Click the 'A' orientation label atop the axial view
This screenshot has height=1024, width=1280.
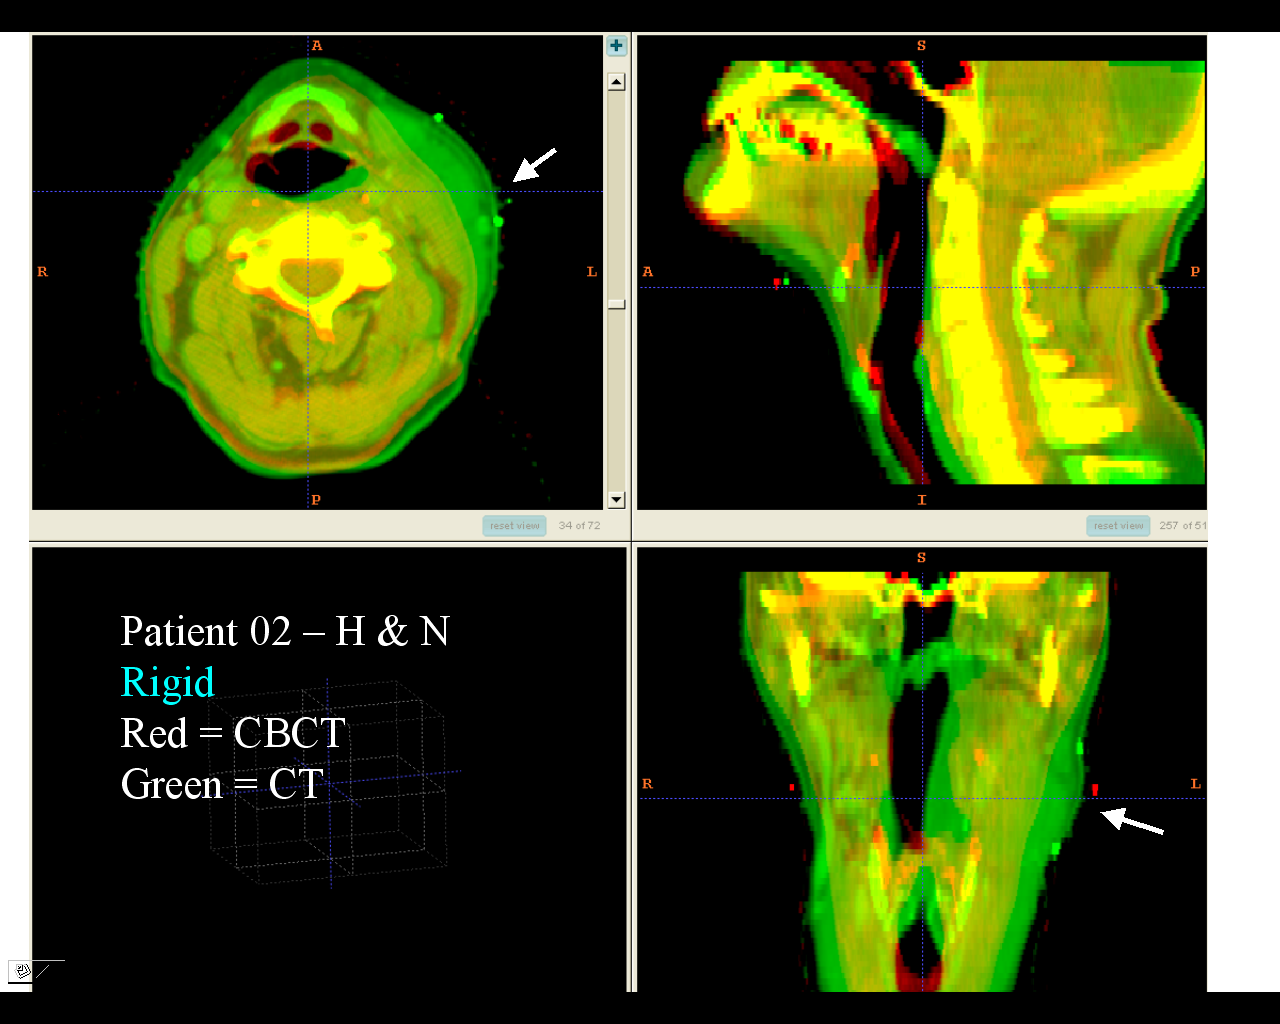click(x=317, y=45)
